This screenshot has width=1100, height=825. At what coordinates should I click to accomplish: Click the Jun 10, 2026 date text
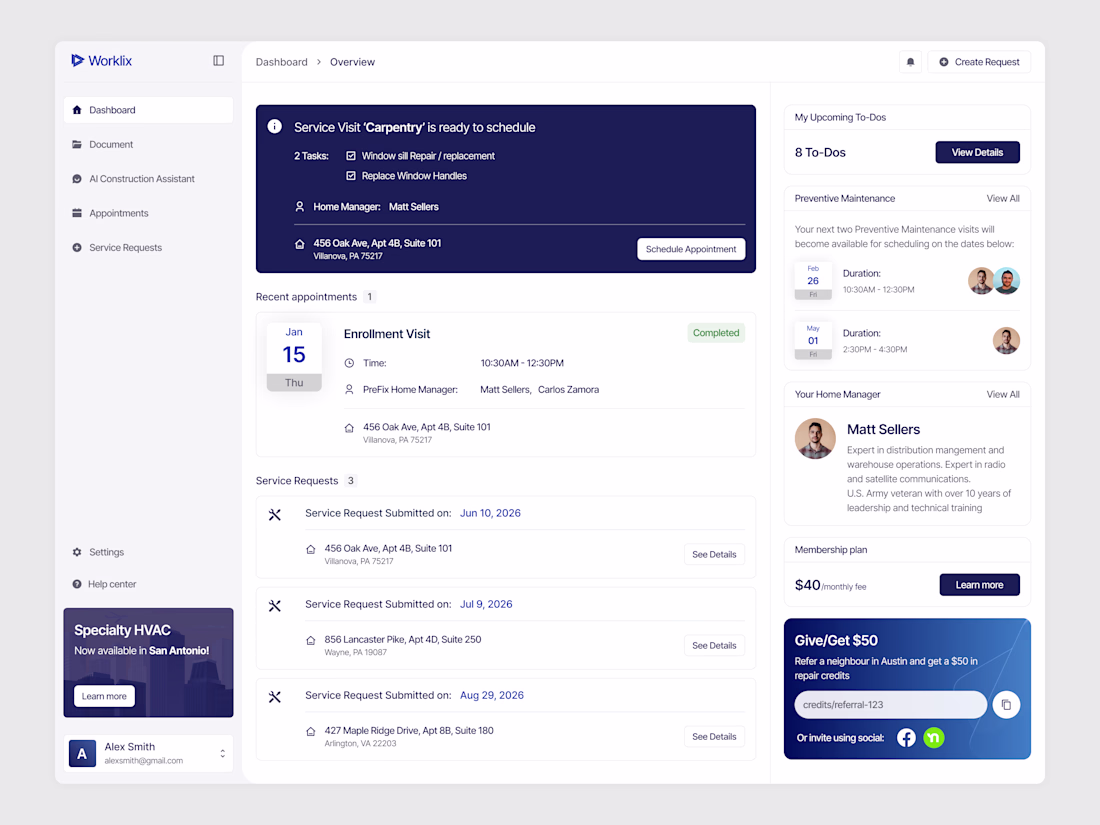[x=490, y=514]
